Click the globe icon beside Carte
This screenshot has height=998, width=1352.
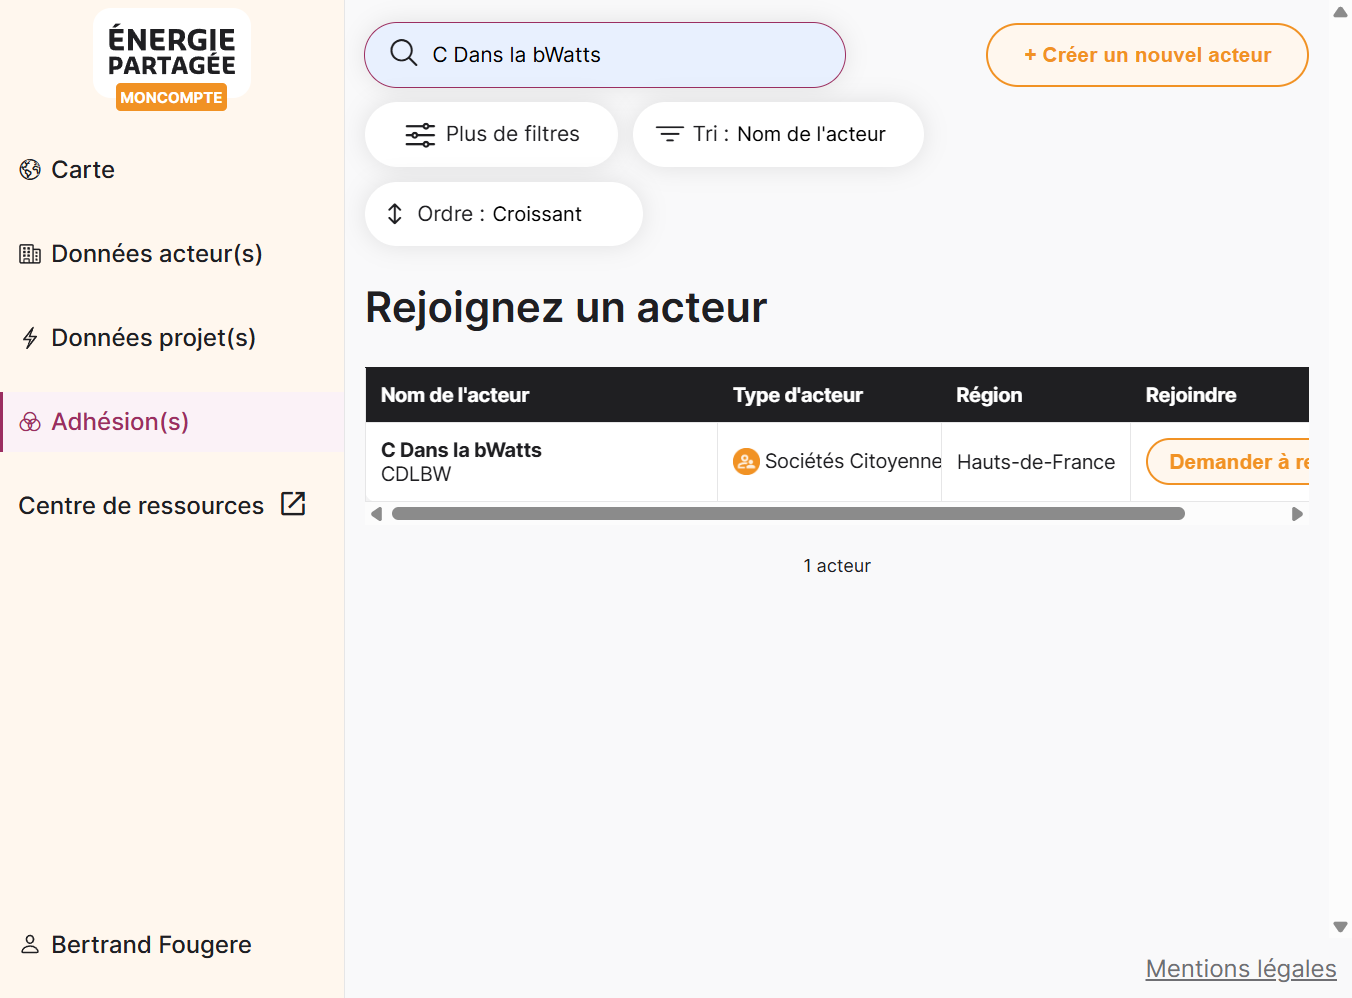[x=30, y=170]
